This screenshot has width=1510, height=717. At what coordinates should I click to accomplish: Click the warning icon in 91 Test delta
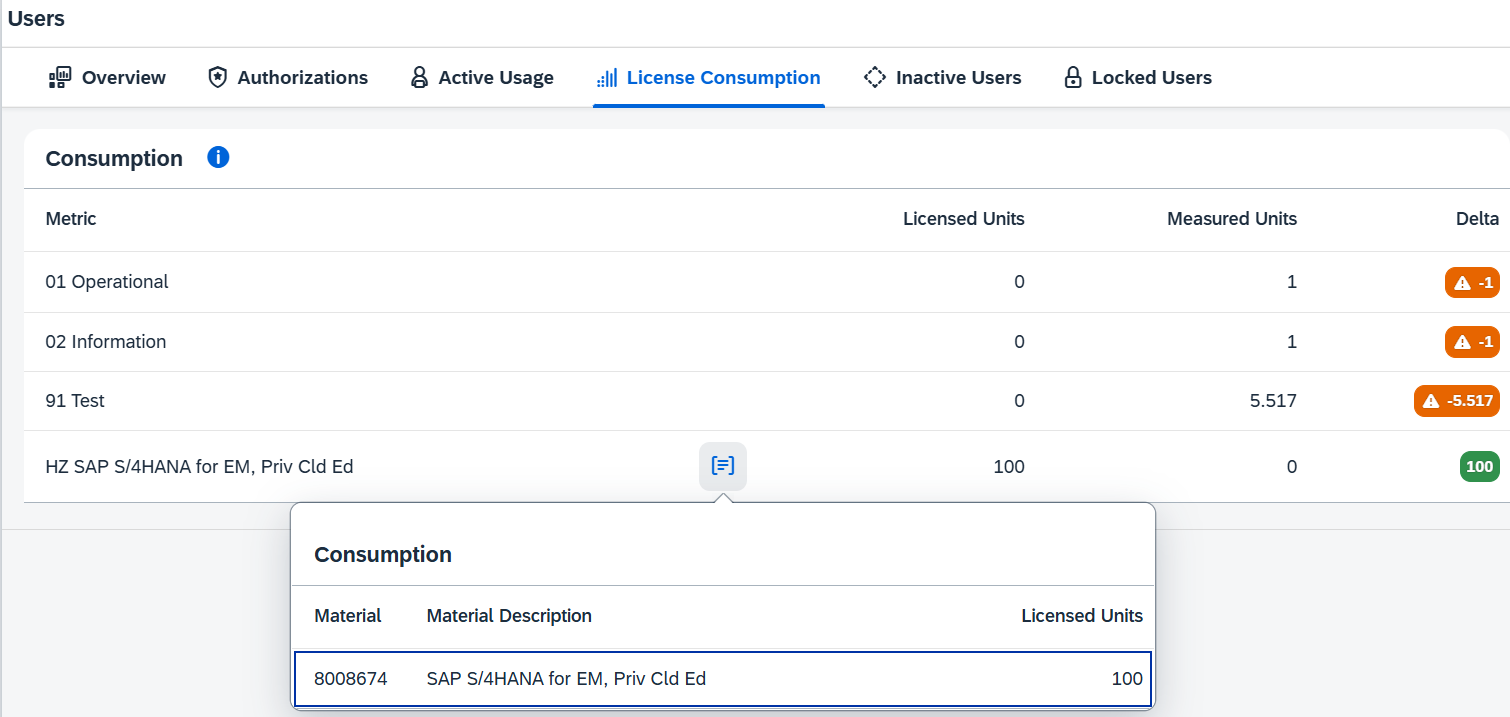tap(1432, 402)
